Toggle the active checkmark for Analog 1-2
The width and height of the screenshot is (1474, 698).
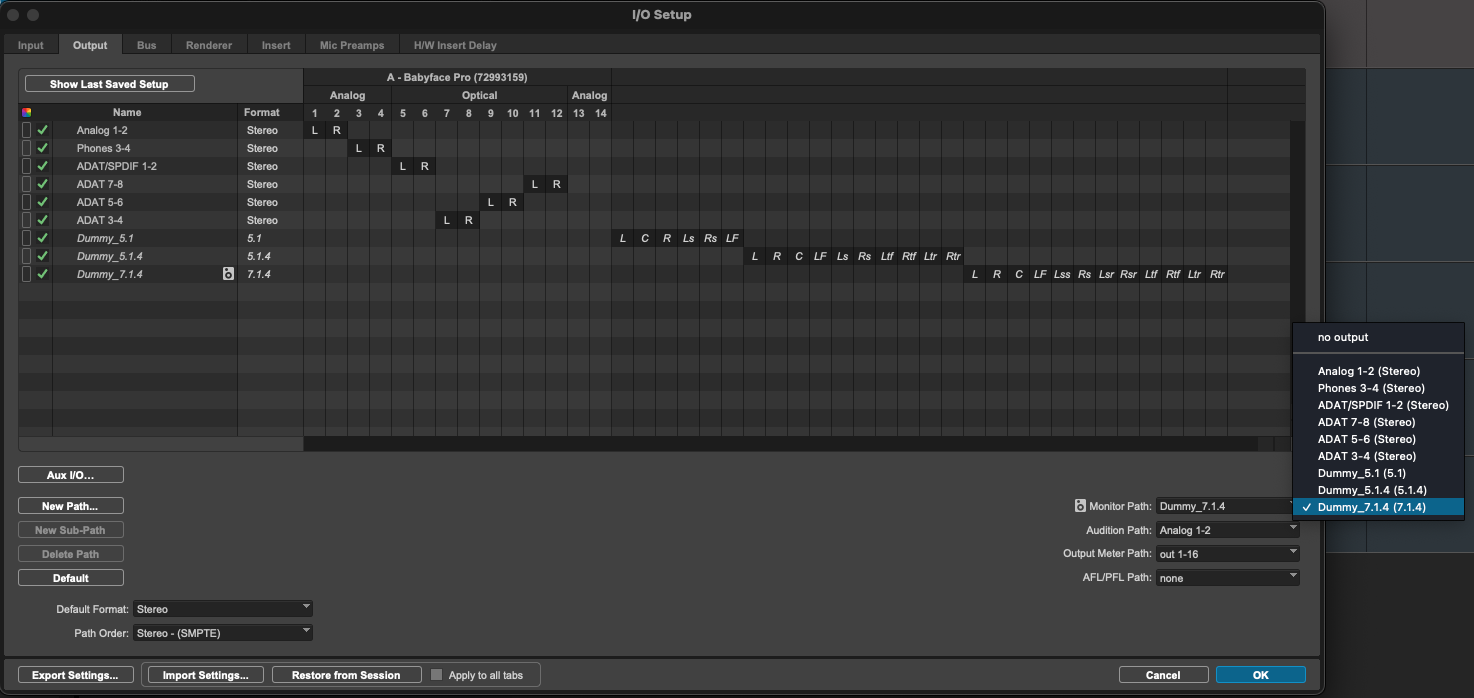coord(43,130)
